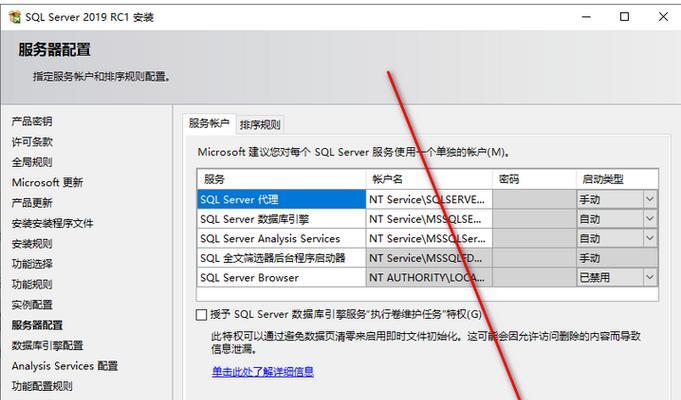Open 单击此处了解详细信息 link
The image size is (681, 400).
tap(263, 372)
